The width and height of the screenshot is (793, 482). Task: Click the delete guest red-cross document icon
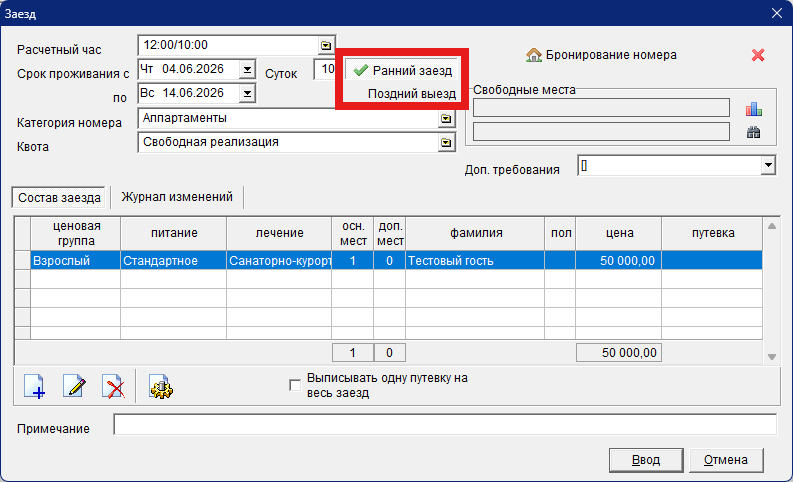click(113, 387)
